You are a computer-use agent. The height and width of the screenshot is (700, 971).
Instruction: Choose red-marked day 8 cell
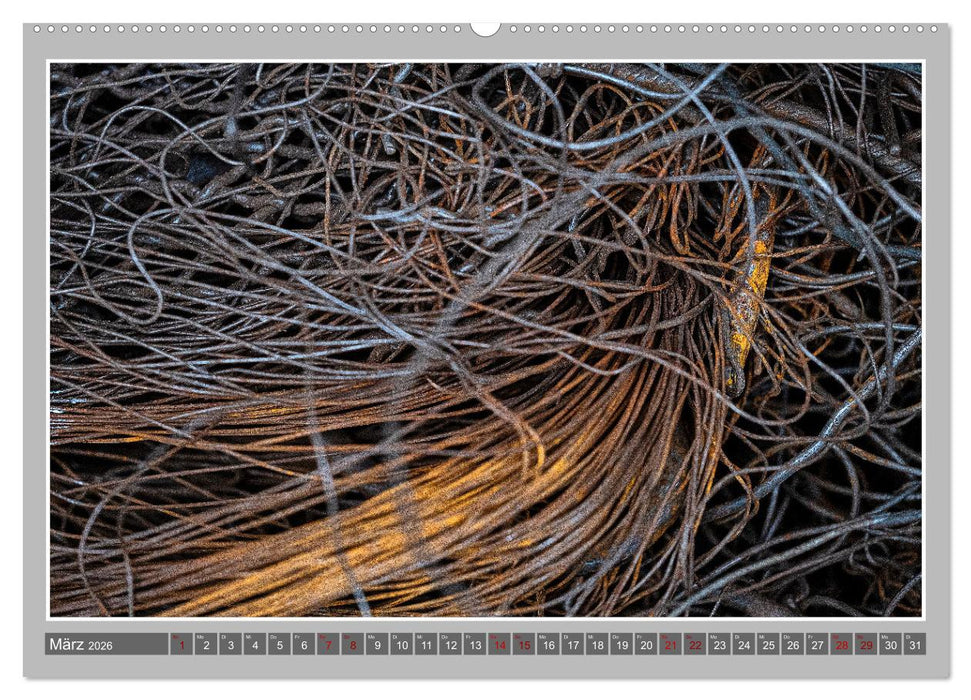352,645
